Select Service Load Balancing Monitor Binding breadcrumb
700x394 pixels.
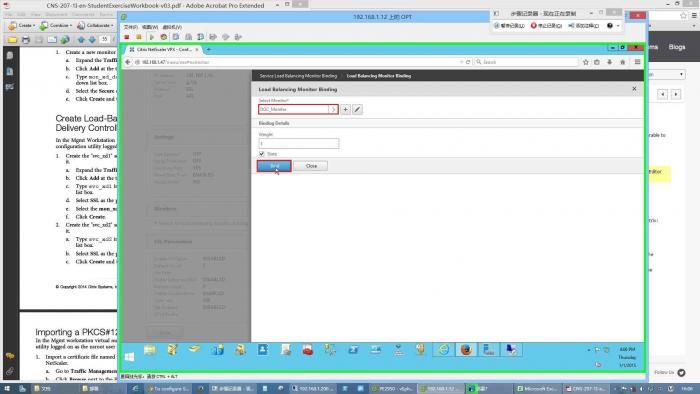(x=298, y=76)
